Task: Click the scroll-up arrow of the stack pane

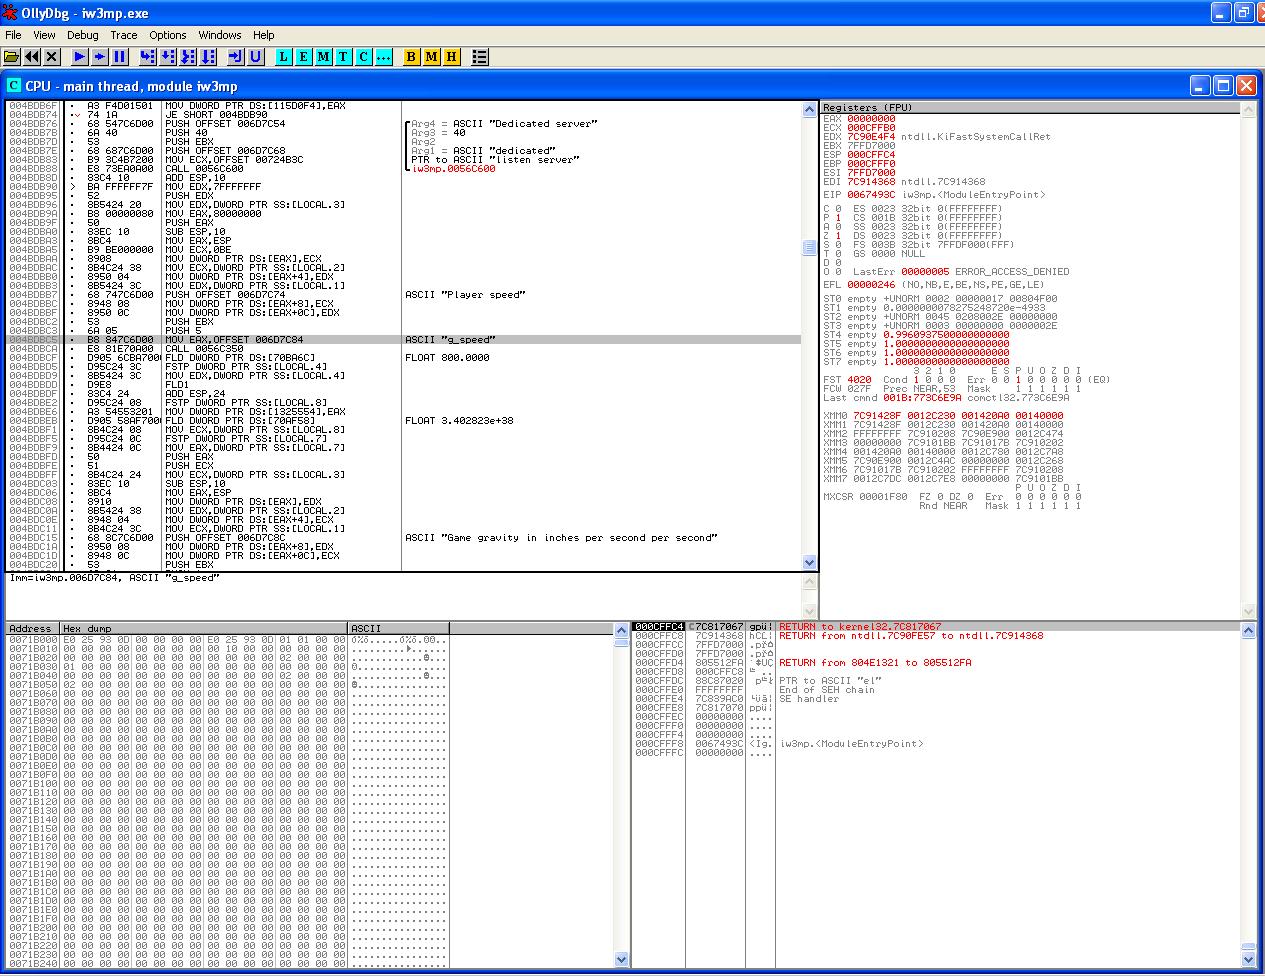Action: point(1248,629)
